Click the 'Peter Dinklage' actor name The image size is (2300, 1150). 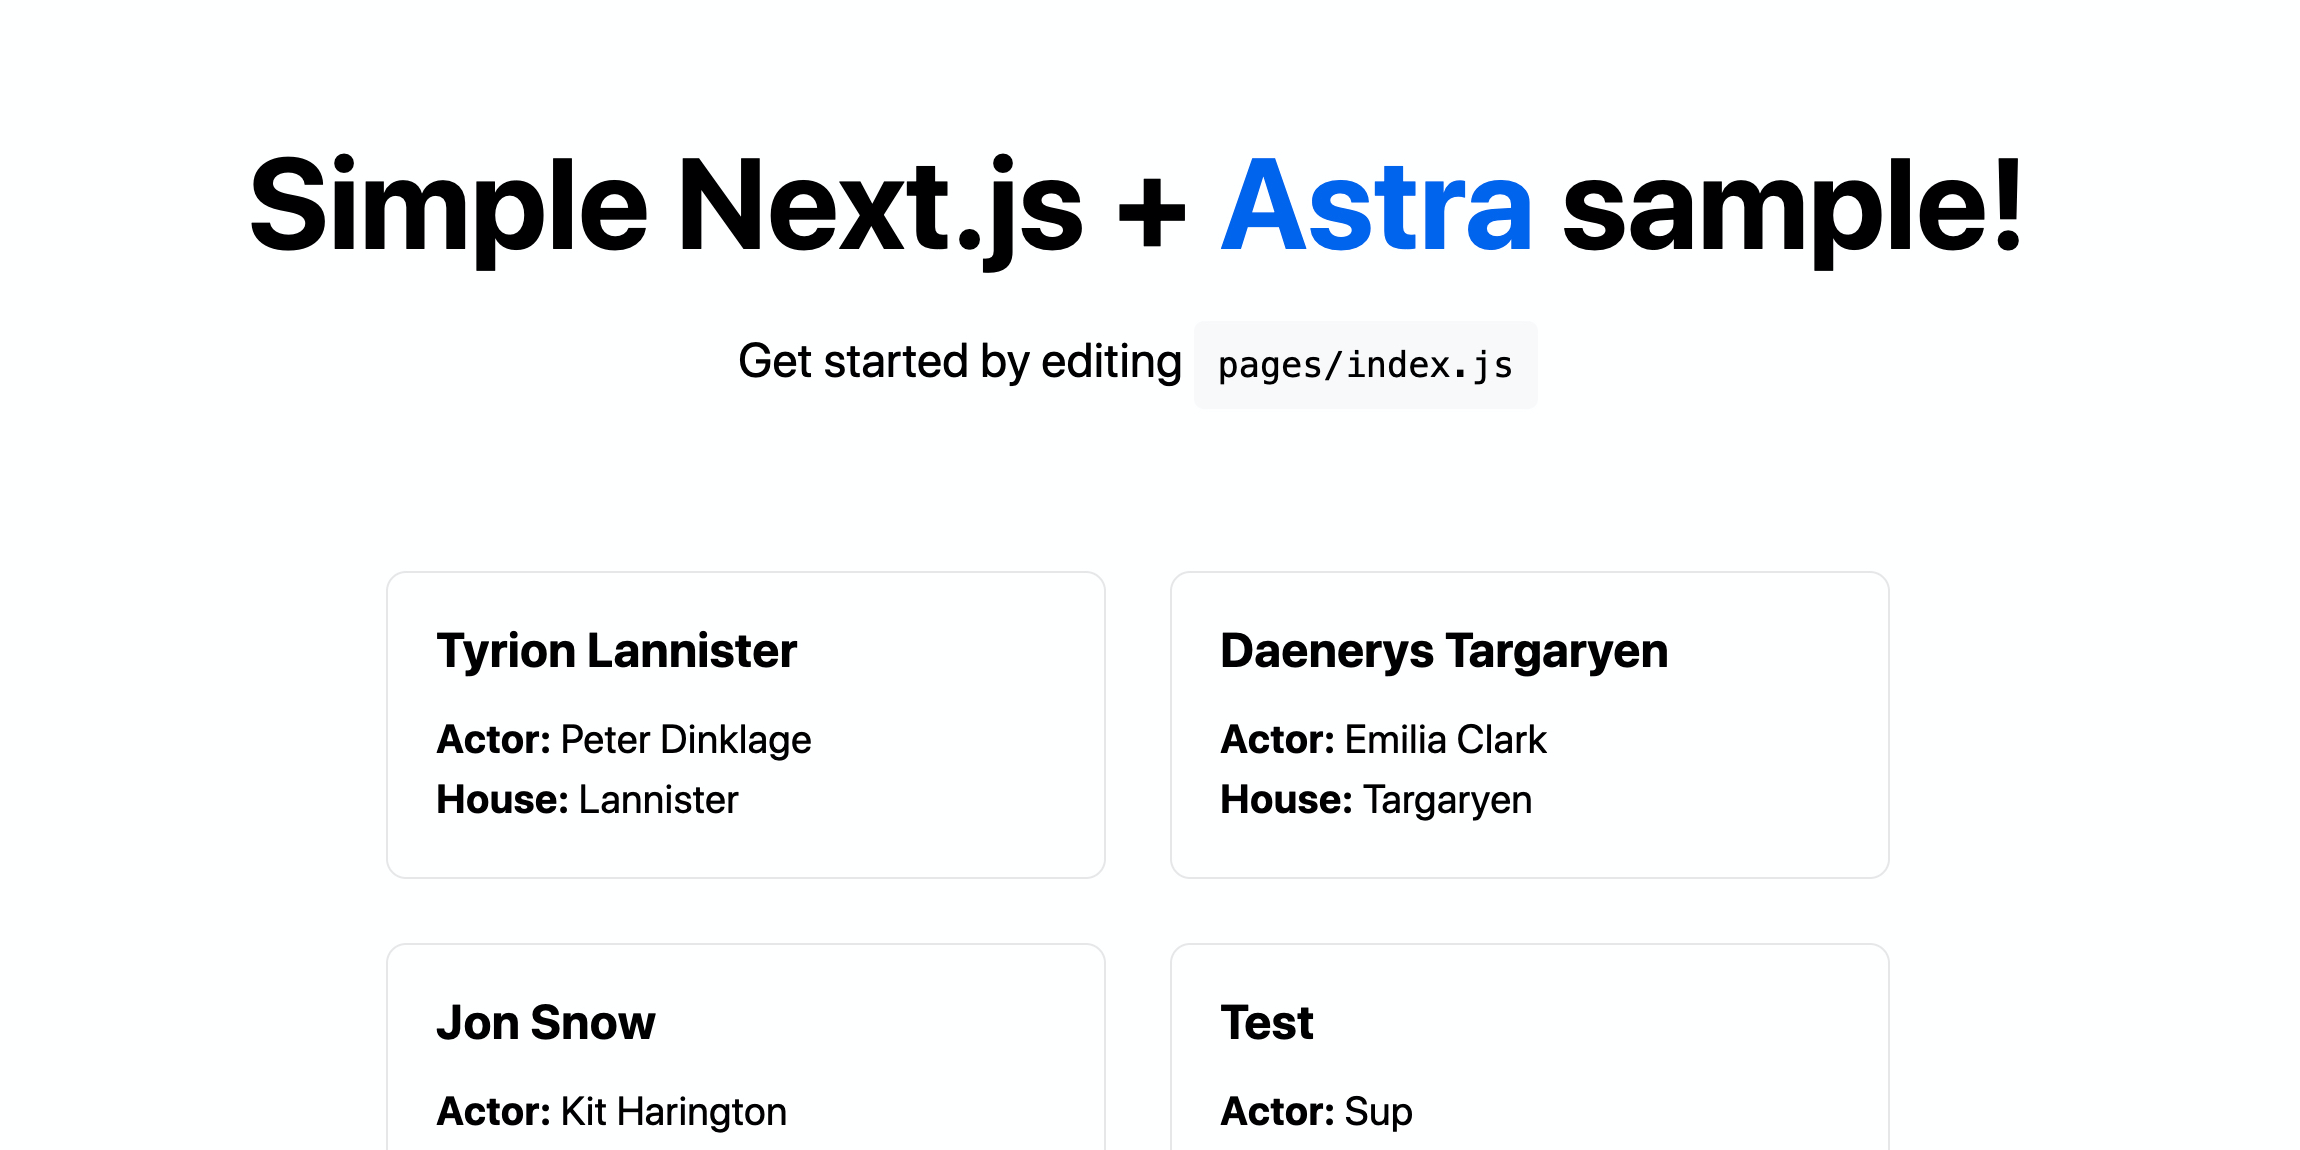[x=686, y=740]
